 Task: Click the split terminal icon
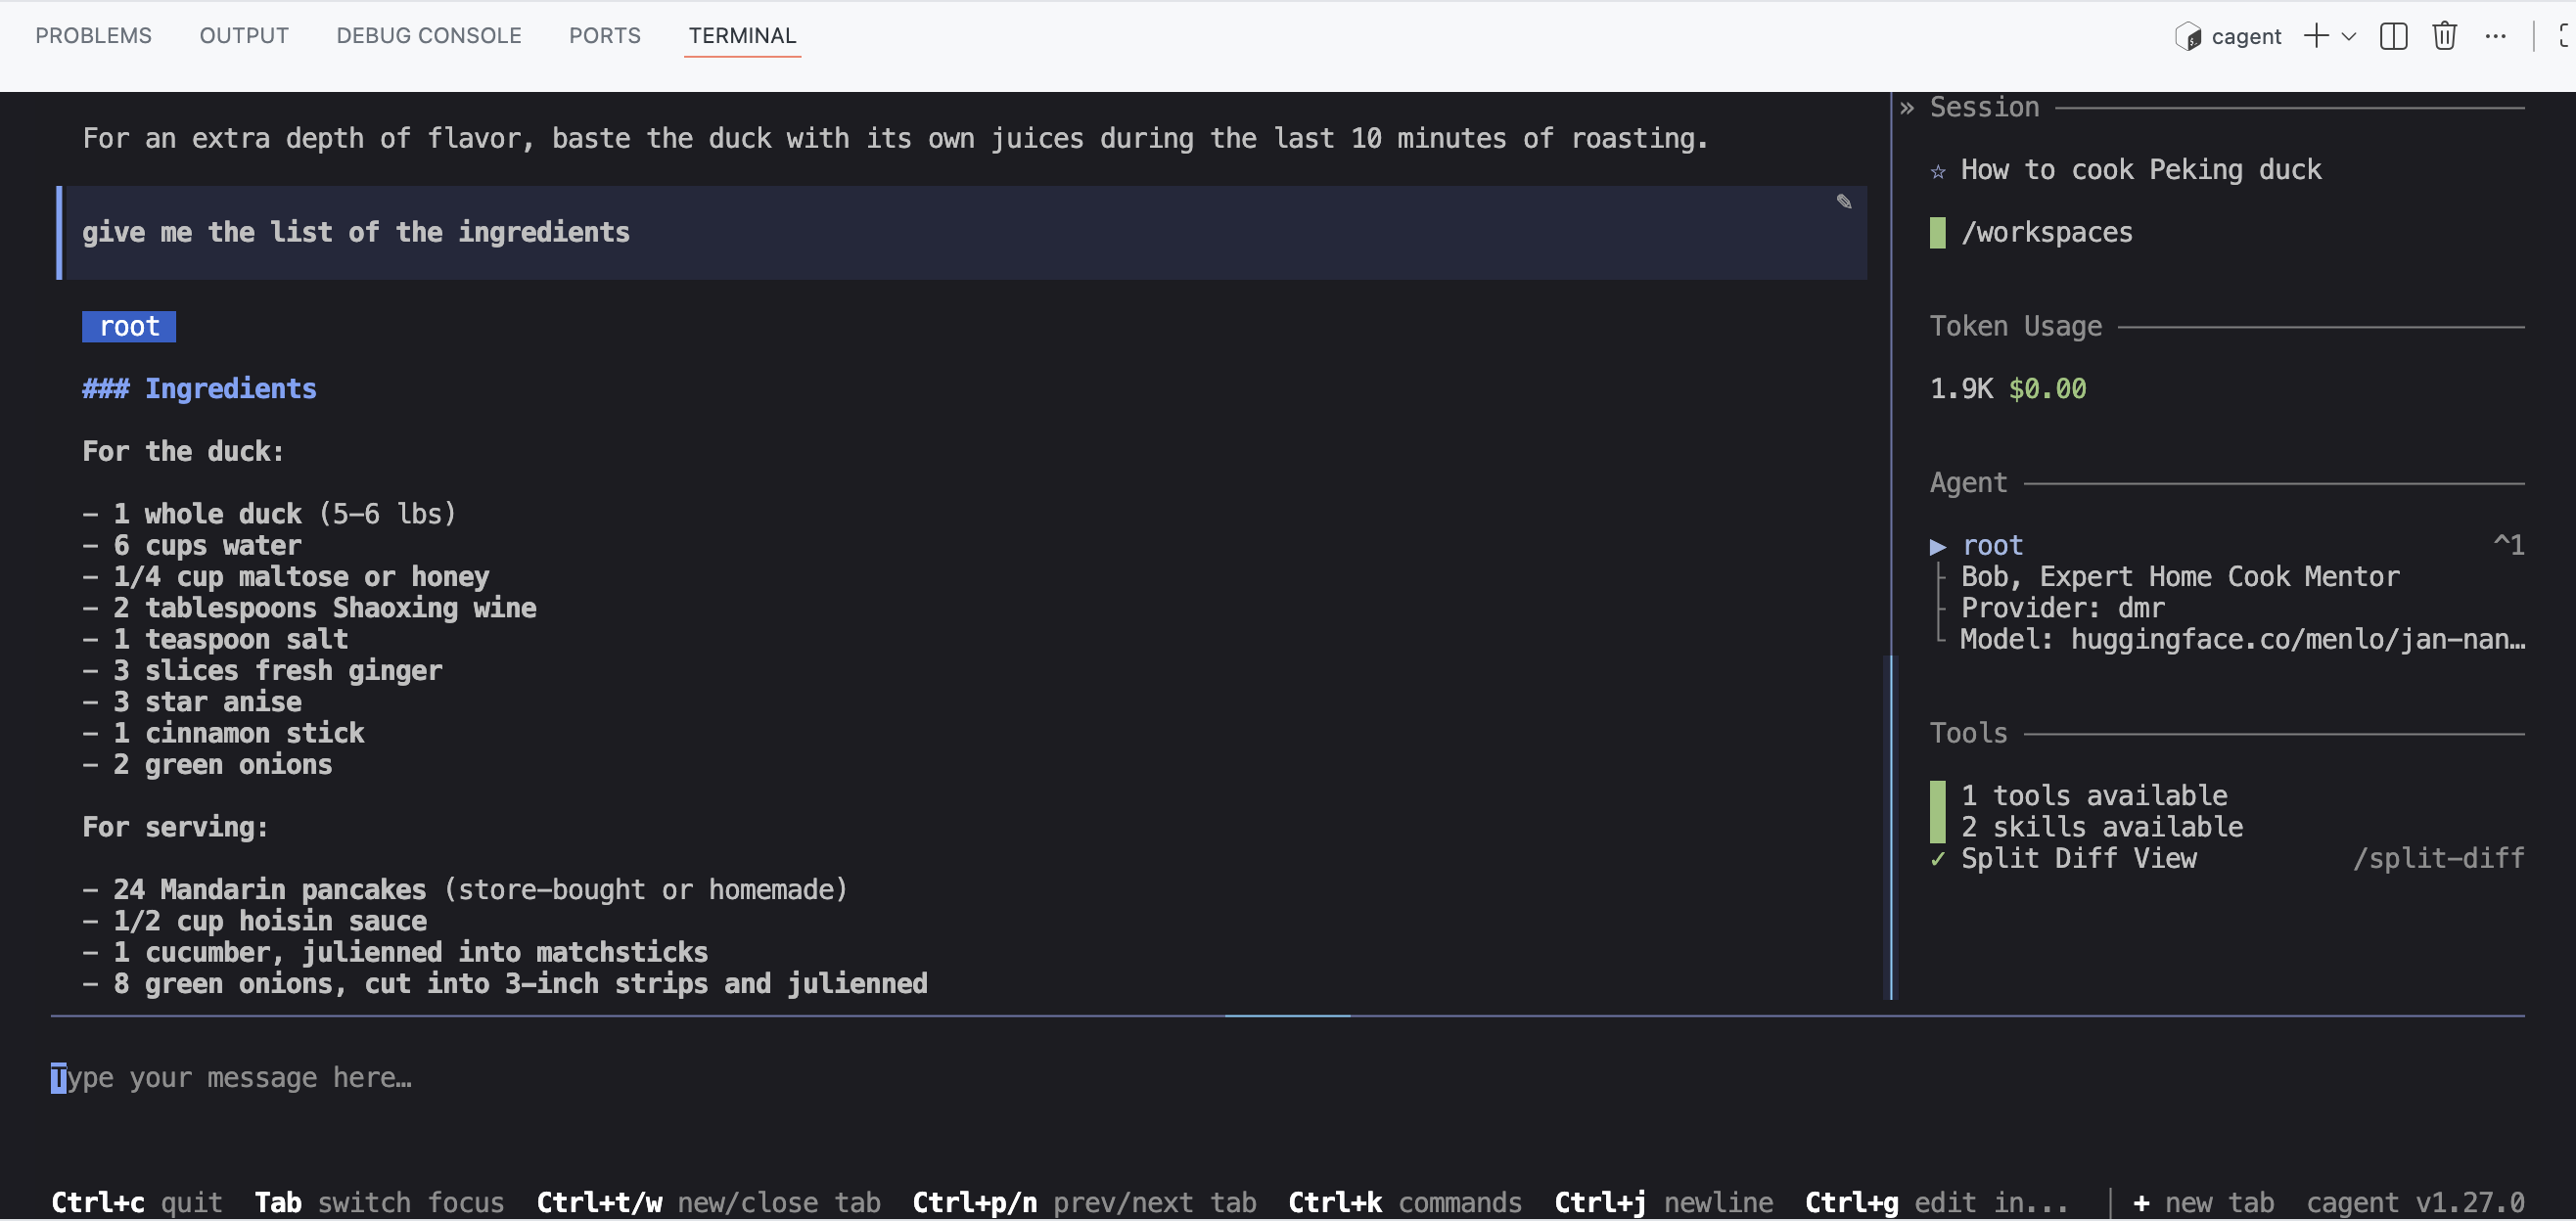(x=2393, y=36)
